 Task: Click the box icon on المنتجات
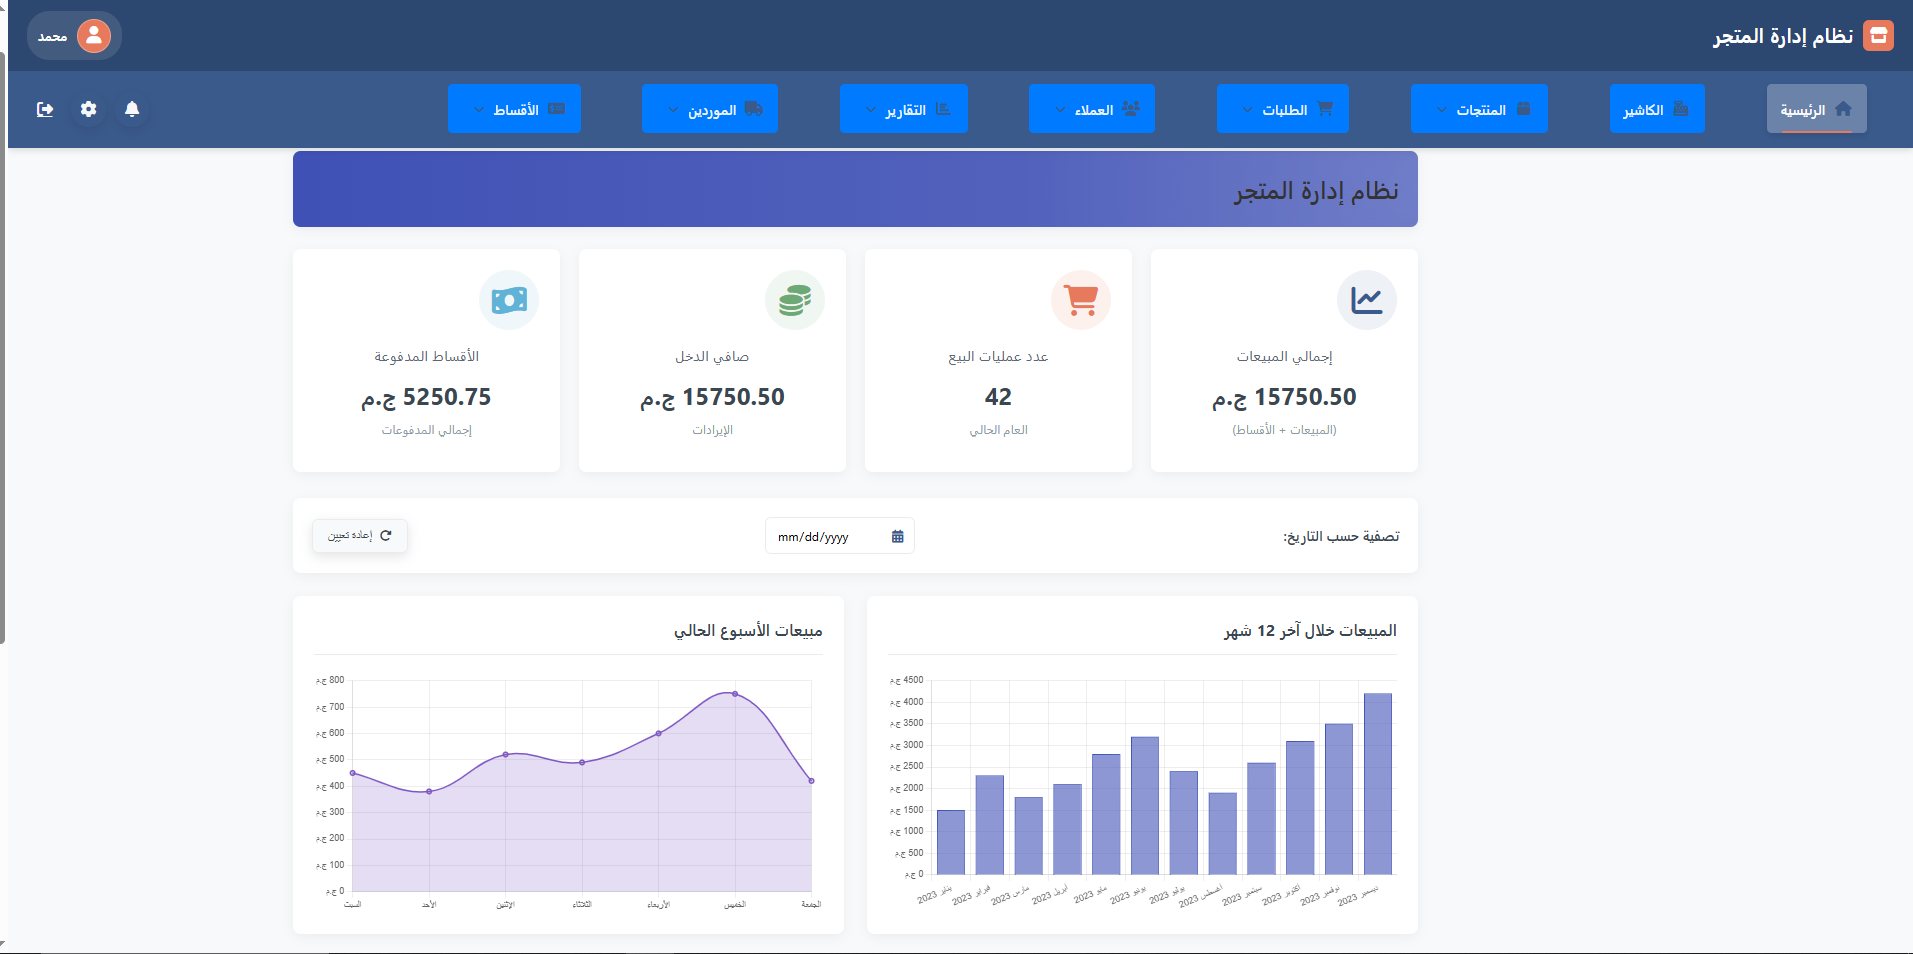point(1524,109)
